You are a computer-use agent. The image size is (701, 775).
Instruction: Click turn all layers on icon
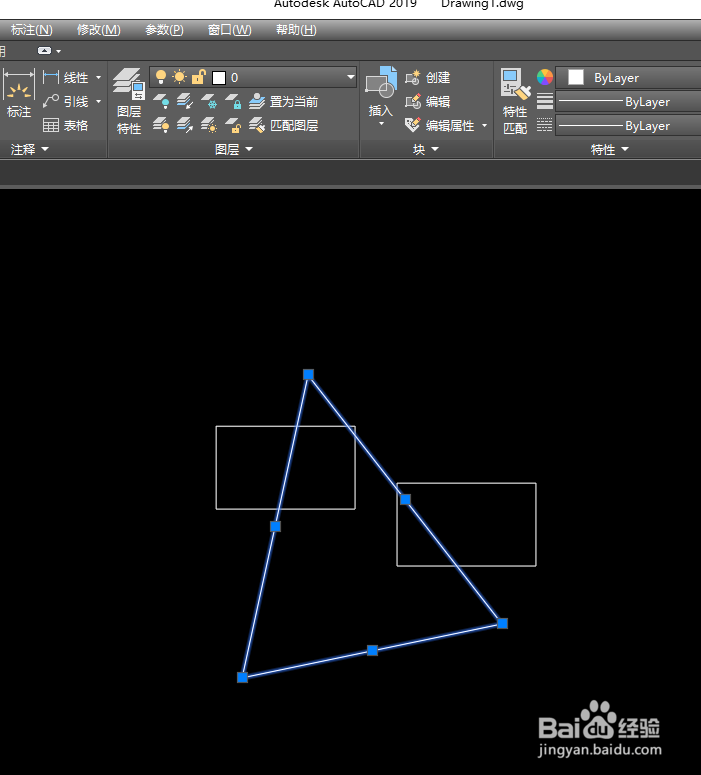(x=161, y=126)
